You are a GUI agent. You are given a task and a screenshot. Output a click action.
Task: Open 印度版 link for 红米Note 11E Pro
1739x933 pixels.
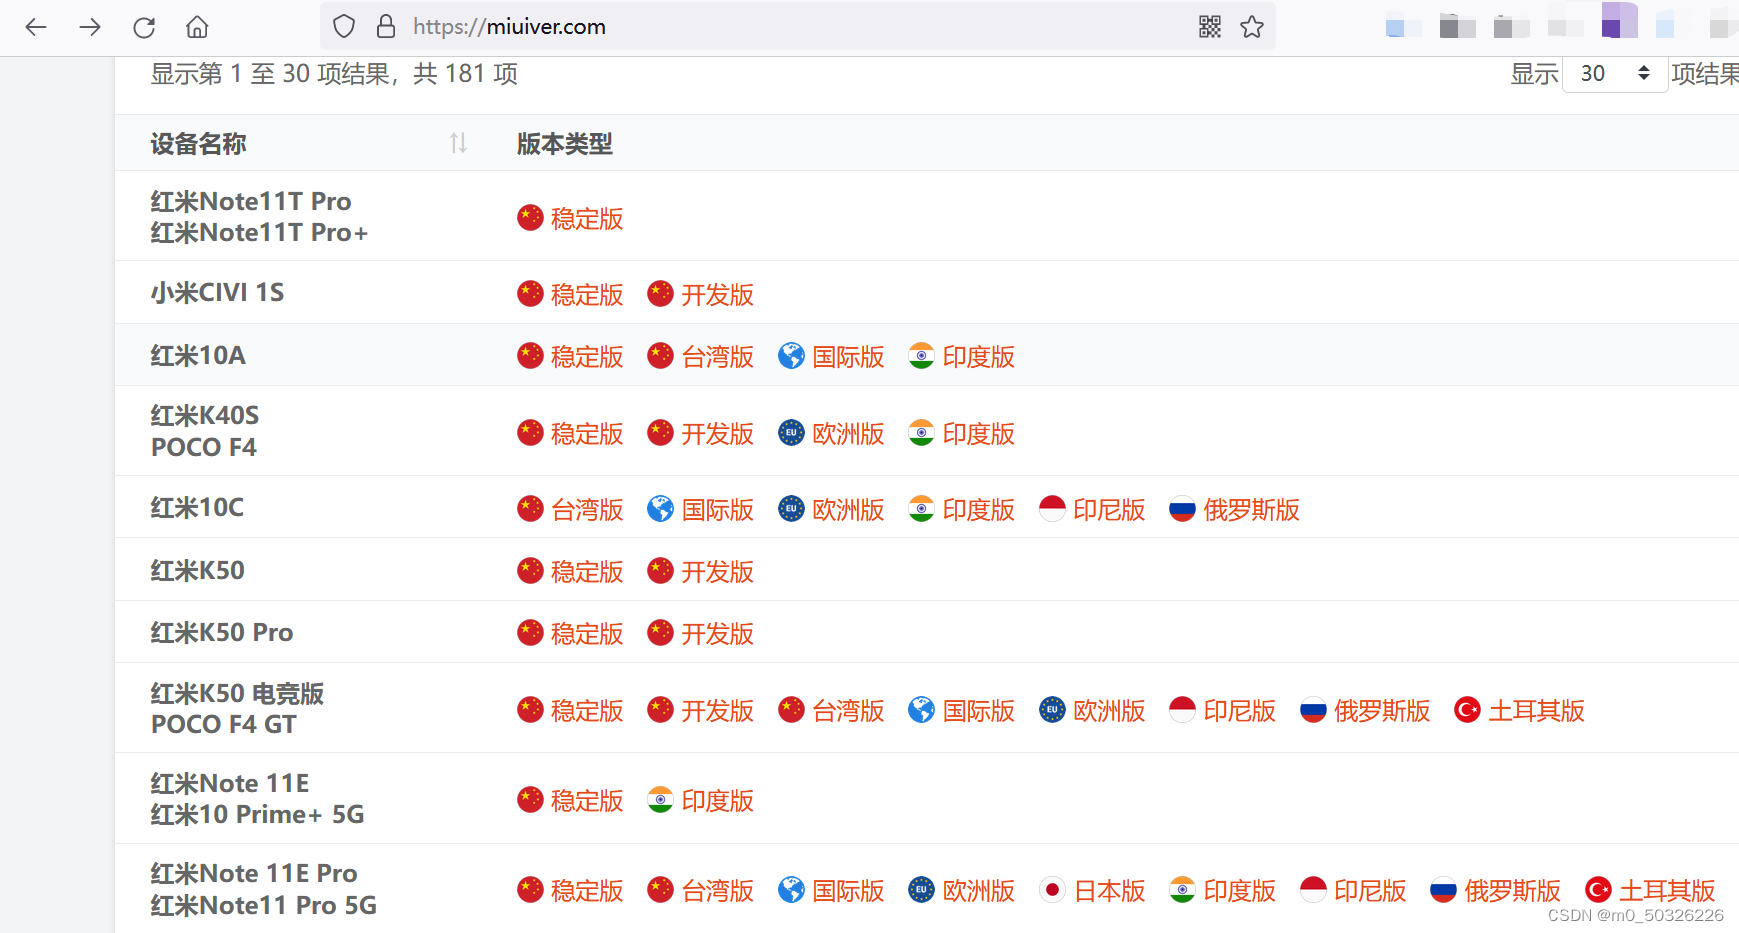[x=1240, y=891]
